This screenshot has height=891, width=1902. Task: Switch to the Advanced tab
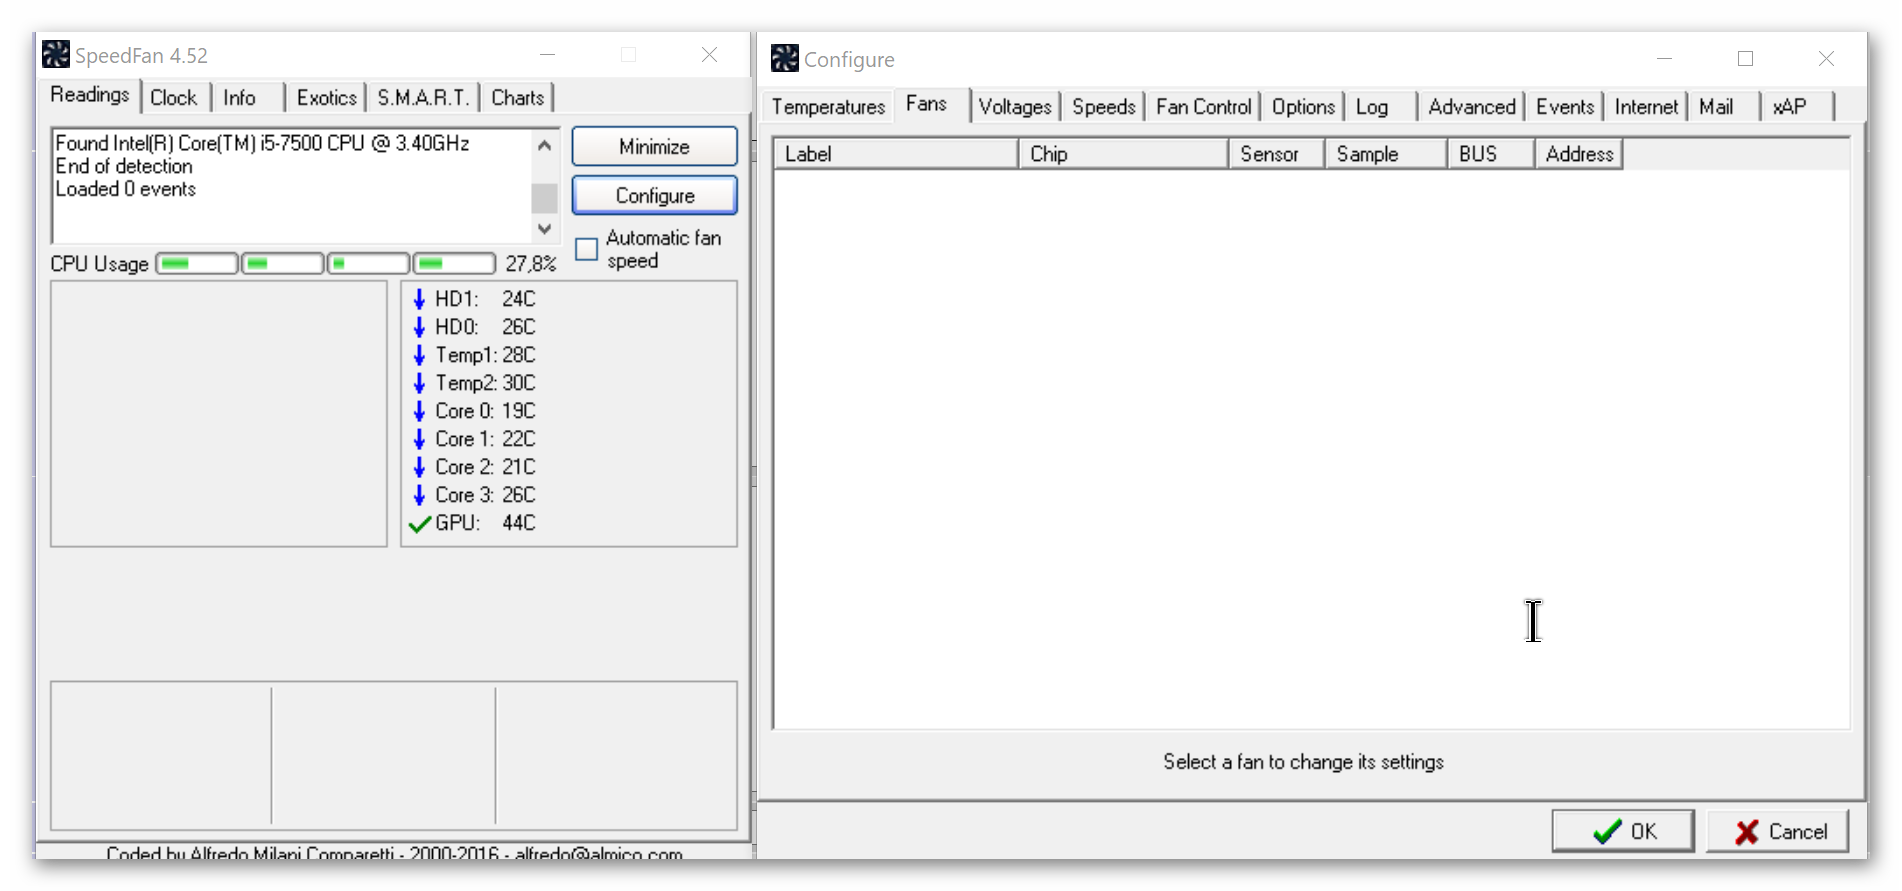tap(1472, 107)
